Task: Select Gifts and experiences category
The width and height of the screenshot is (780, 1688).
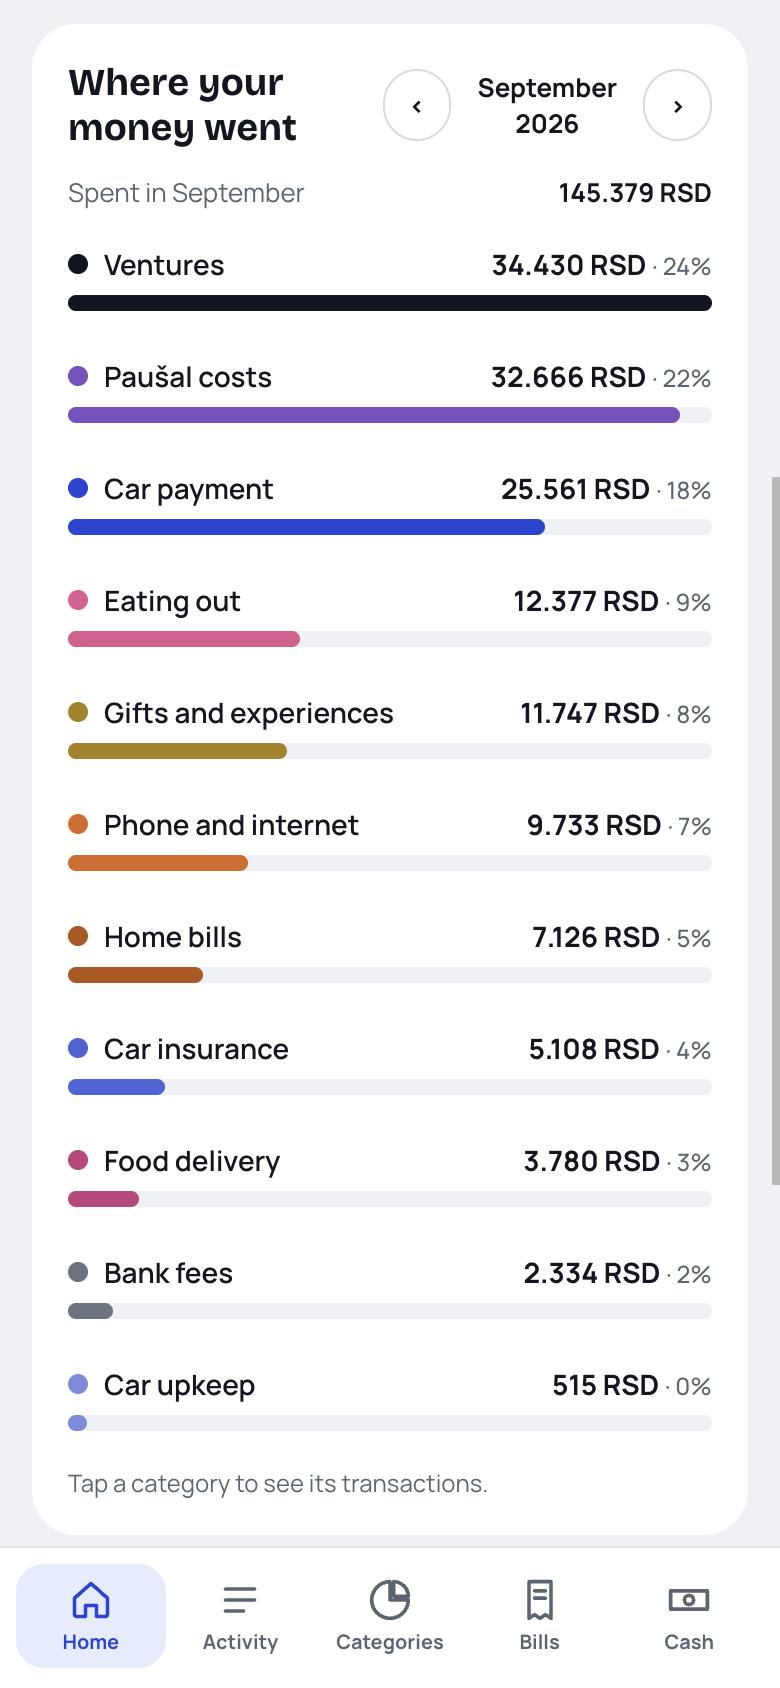Action: (x=390, y=732)
